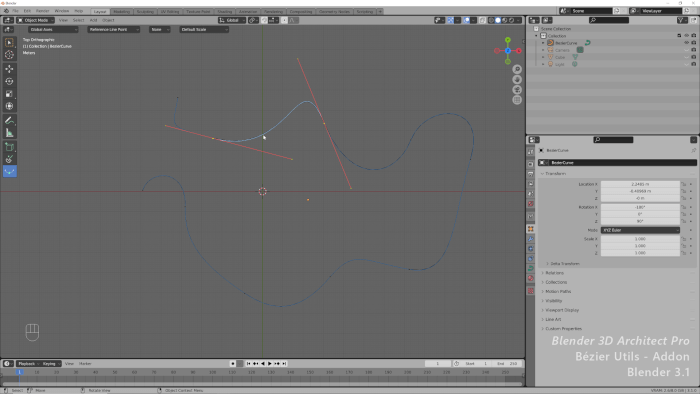Toggle the snapping magnet button

click(264, 20)
